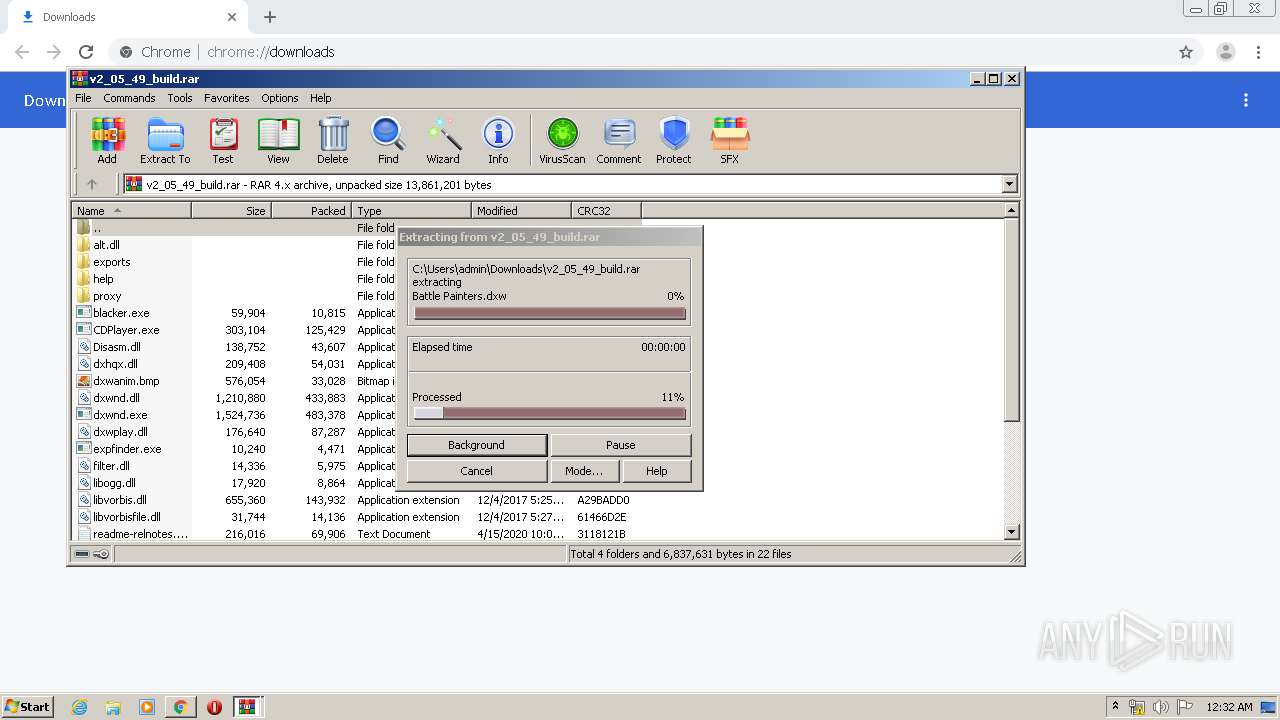Go up one folder level arrow
The width and height of the screenshot is (1280, 720).
coord(92,184)
